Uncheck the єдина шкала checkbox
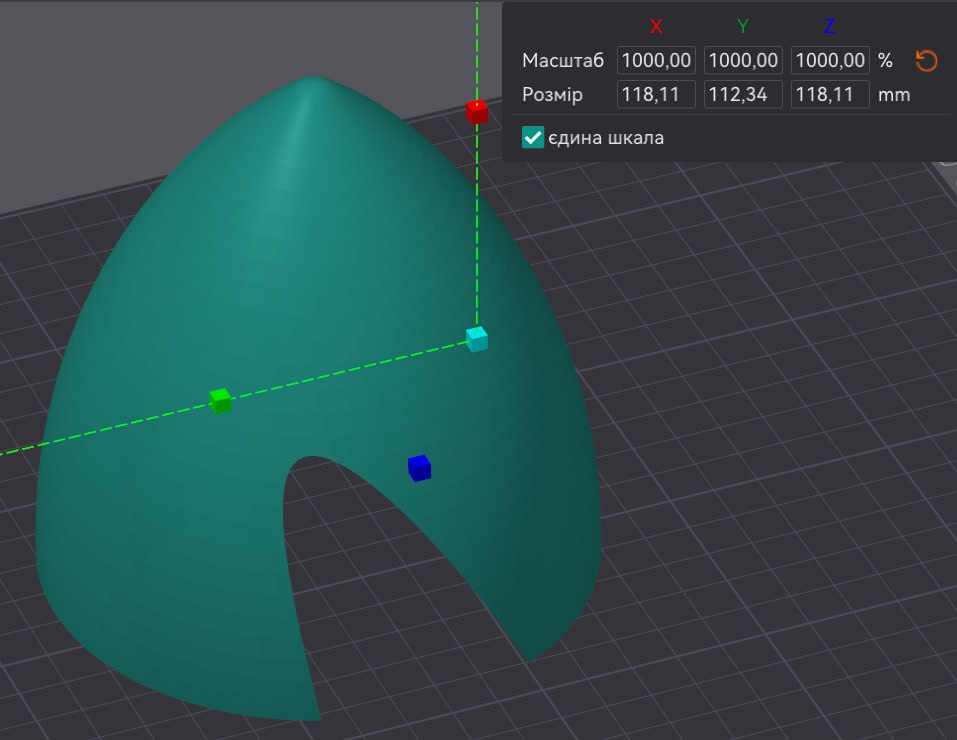This screenshot has width=957, height=740. point(533,138)
